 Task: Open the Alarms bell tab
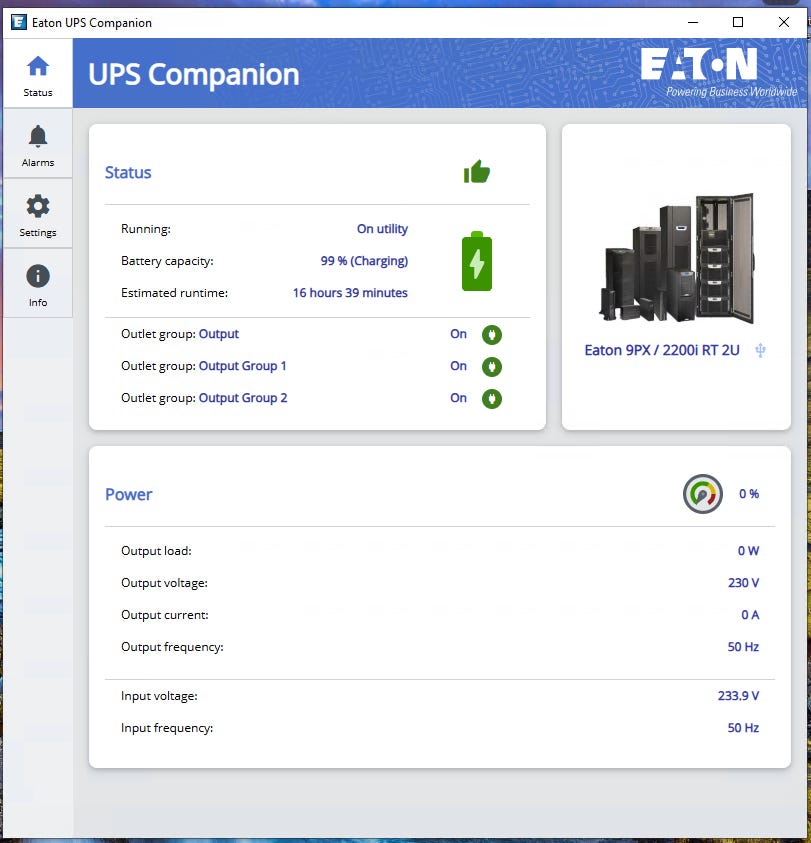(x=38, y=144)
